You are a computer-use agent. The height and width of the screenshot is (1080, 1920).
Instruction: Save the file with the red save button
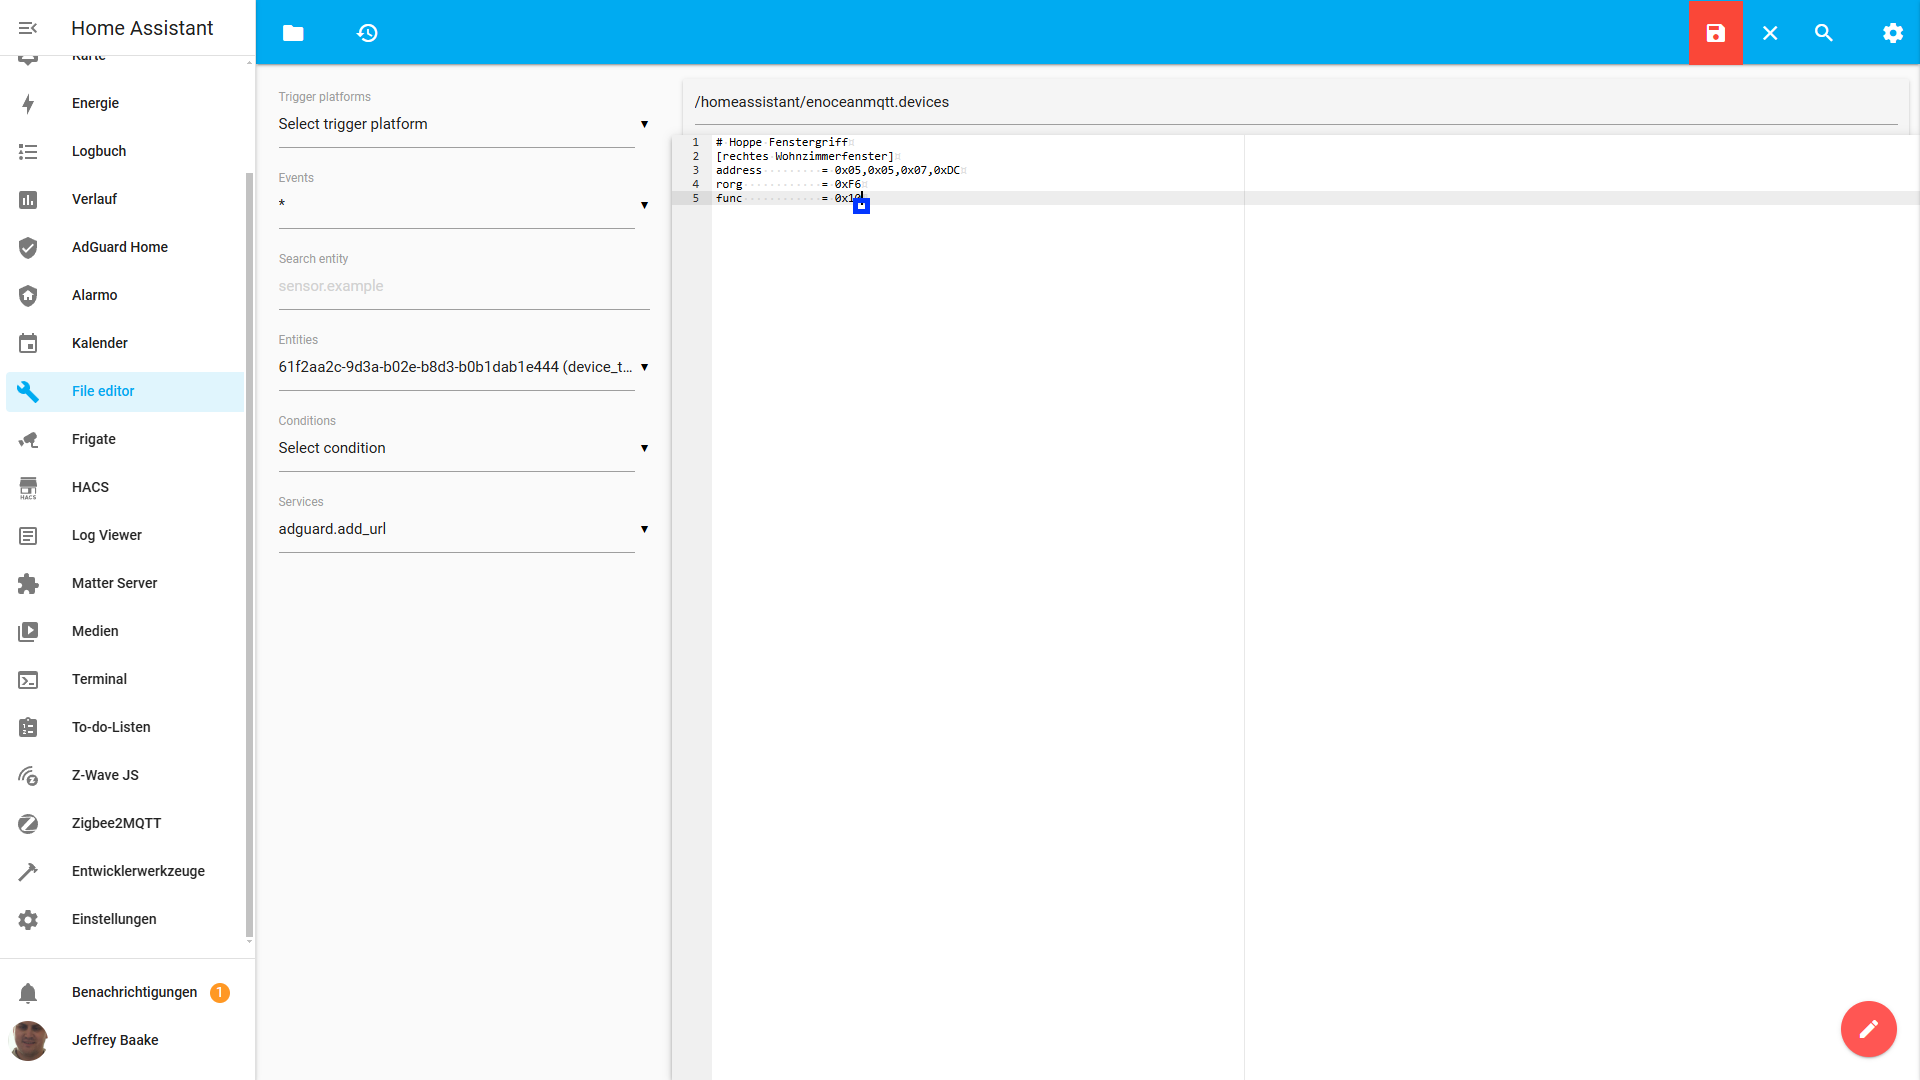[1716, 33]
